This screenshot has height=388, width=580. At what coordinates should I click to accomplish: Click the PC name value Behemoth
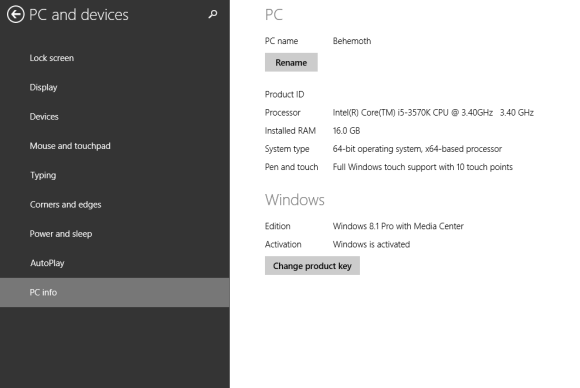(352, 41)
